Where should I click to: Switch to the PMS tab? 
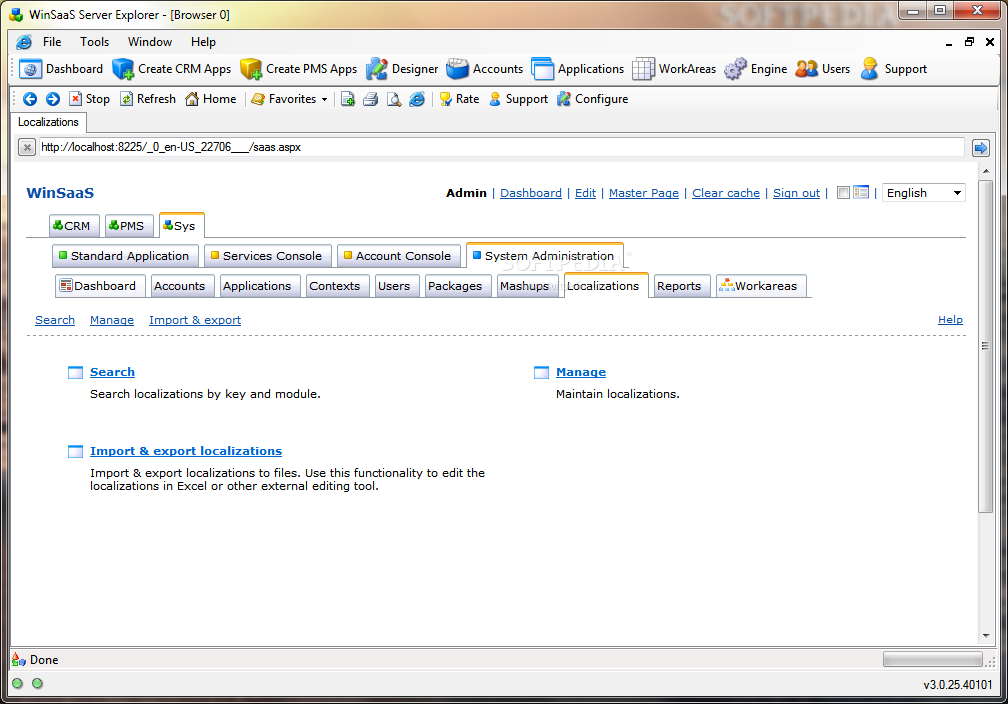(129, 226)
